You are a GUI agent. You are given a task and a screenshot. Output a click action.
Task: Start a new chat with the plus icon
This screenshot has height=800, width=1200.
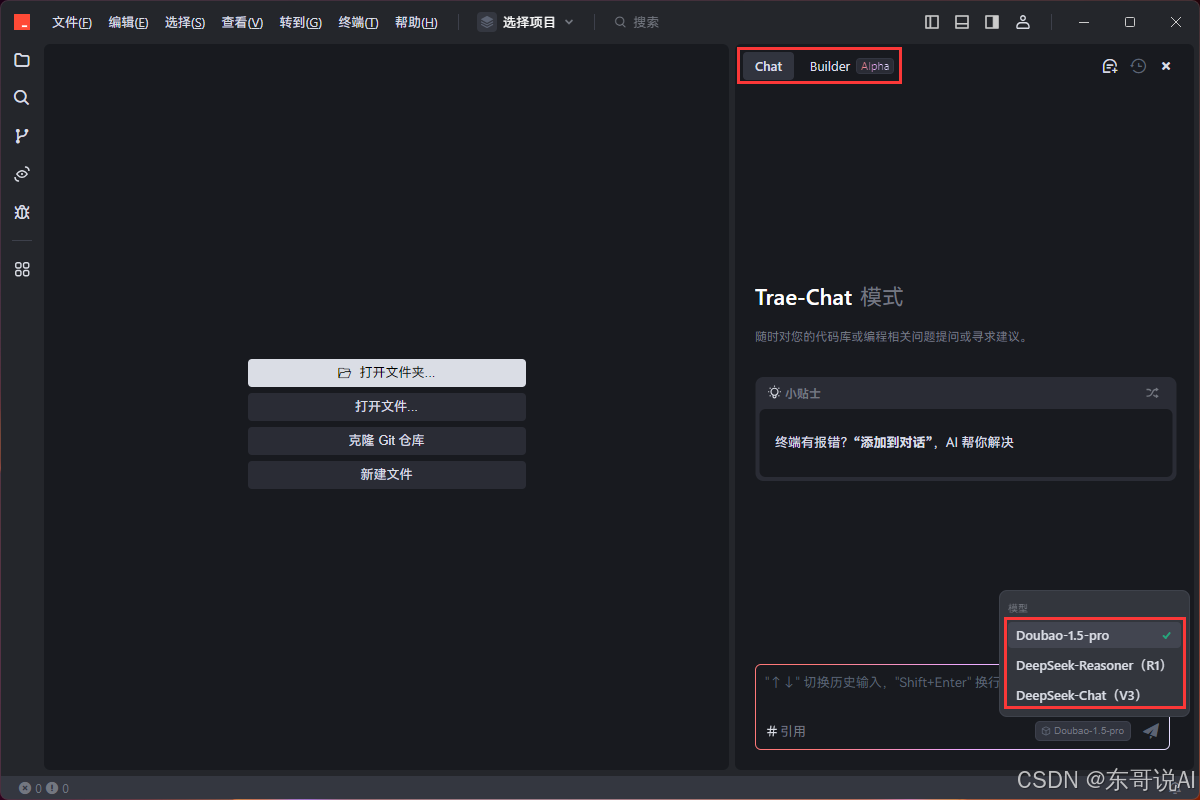coord(1109,66)
